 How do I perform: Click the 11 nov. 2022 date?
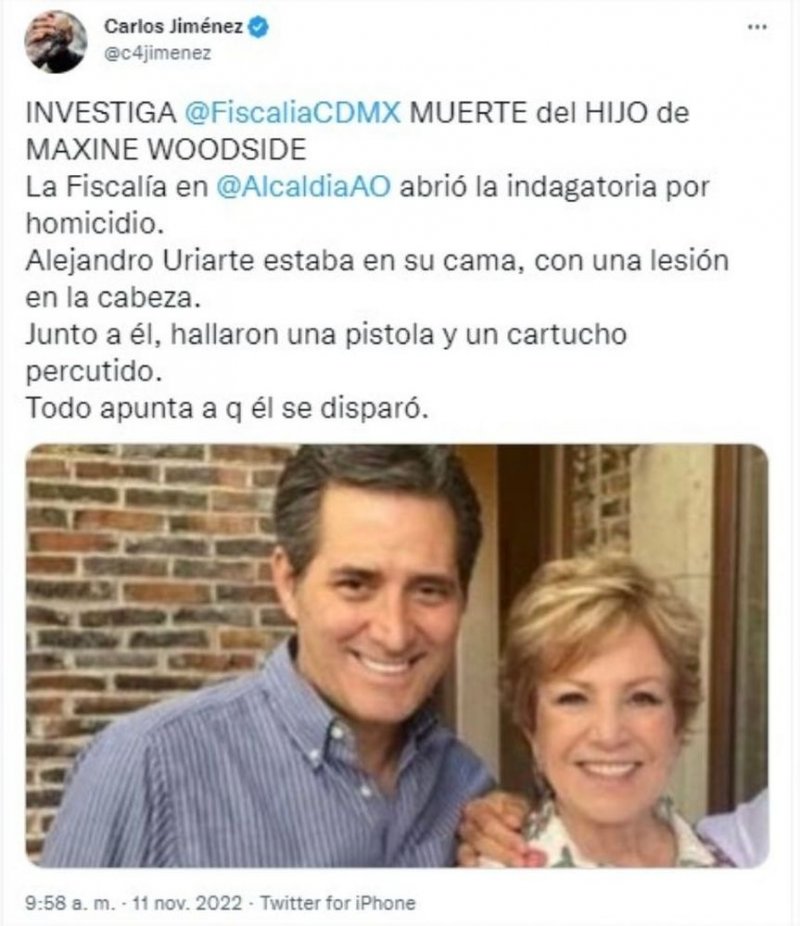click(x=187, y=903)
